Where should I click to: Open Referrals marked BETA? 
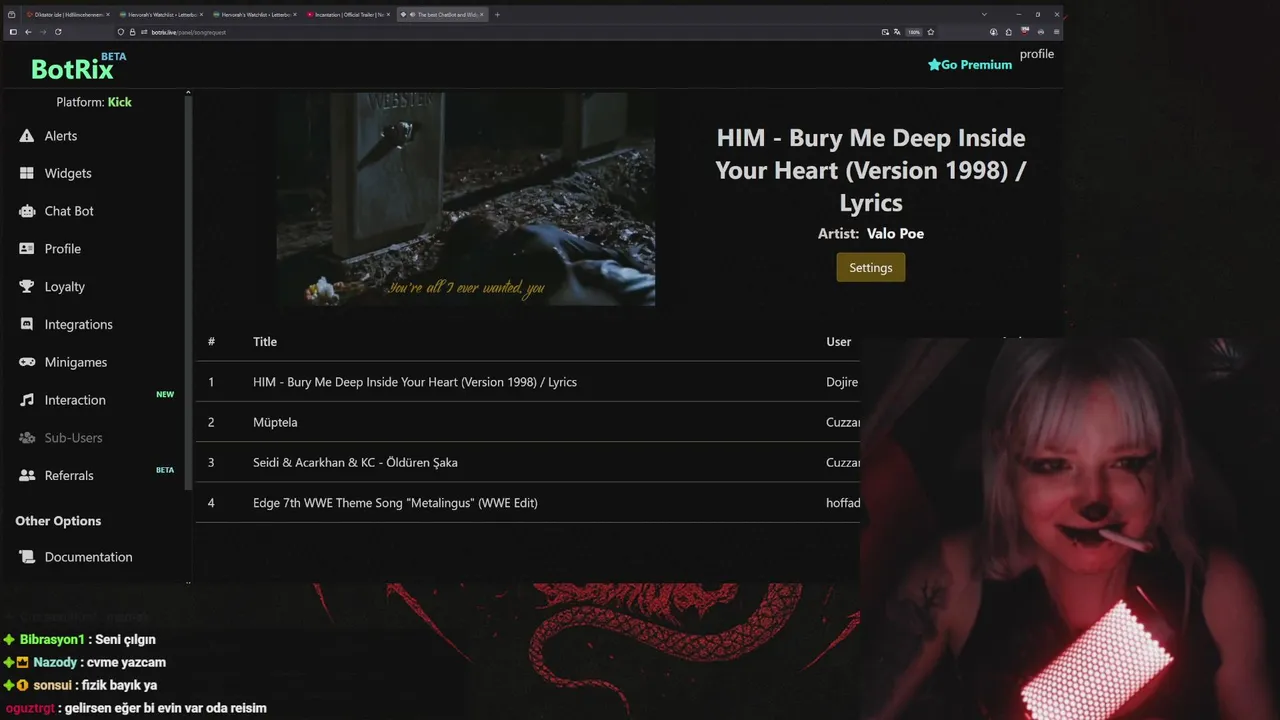coord(69,476)
